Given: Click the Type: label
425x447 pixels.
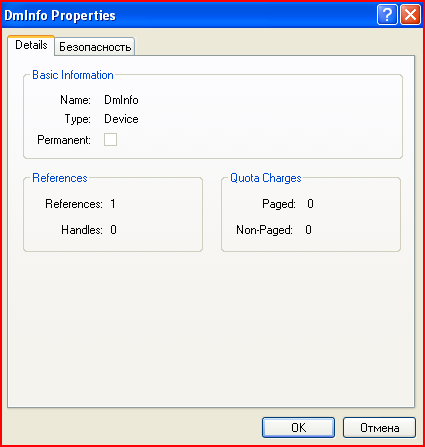Looking at the screenshot, I should coord(78,119).
